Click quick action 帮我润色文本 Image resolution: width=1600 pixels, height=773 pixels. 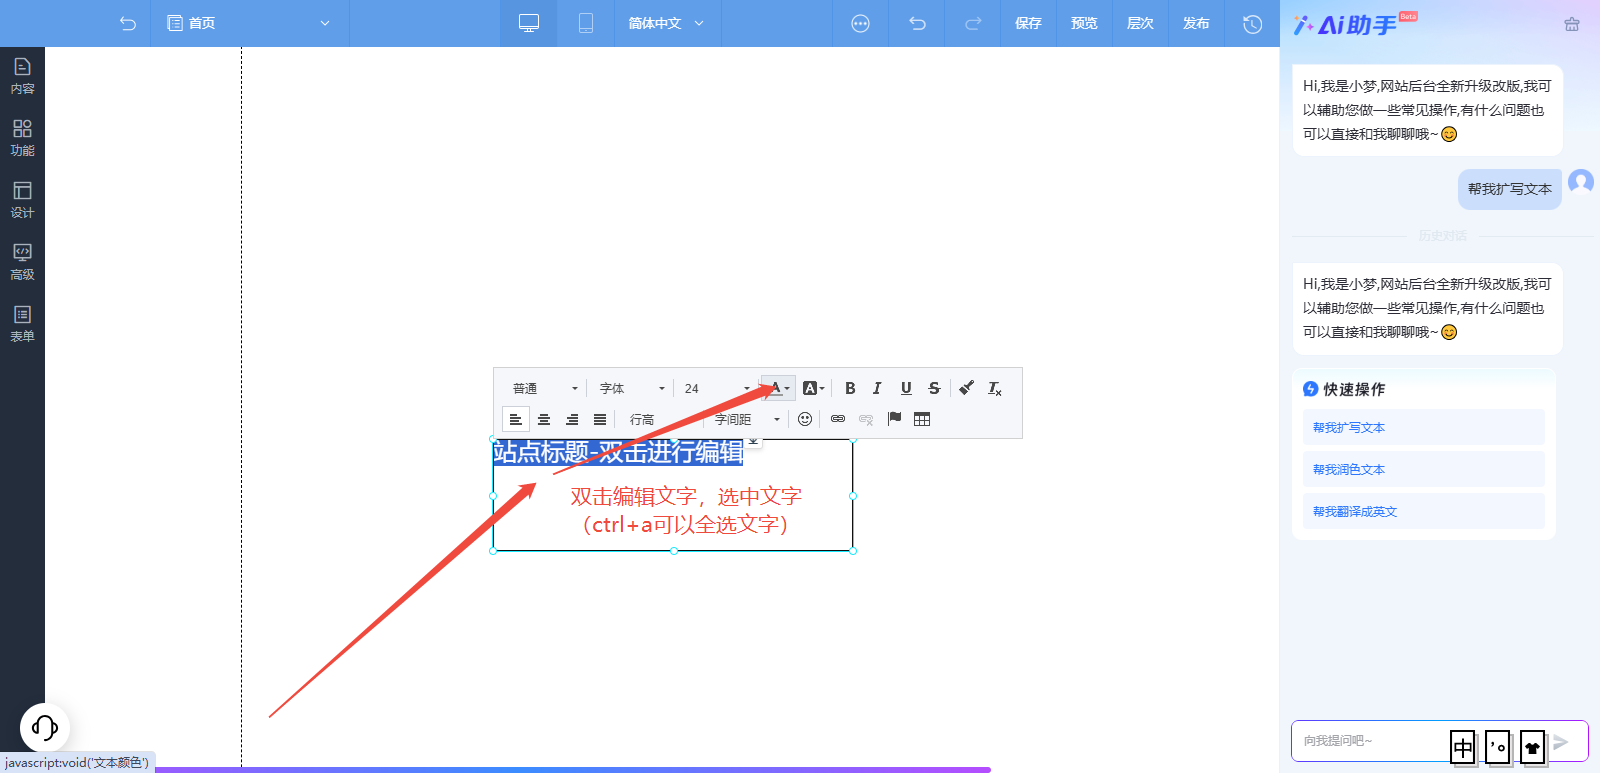pos(1424,469)
